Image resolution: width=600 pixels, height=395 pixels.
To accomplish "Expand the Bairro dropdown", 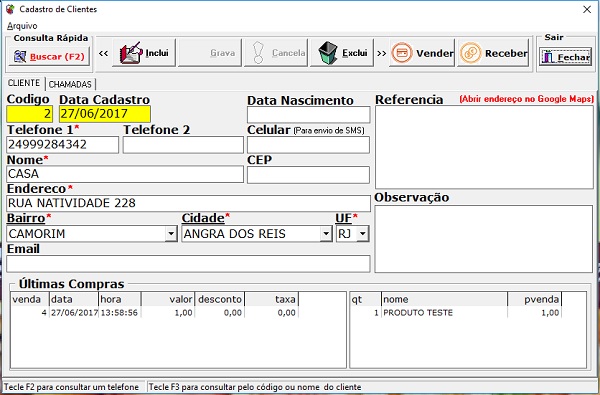I will 171,233.
